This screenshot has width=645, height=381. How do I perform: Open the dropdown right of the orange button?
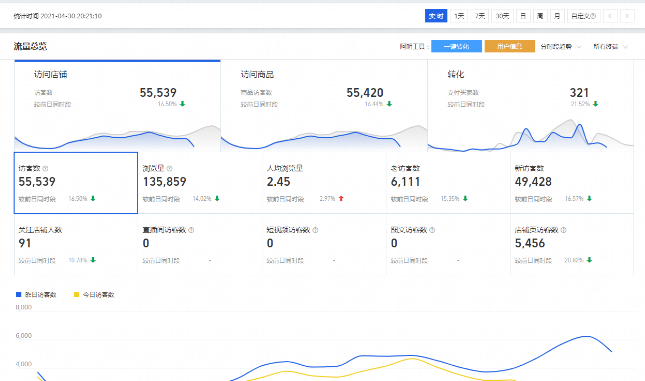561,46
